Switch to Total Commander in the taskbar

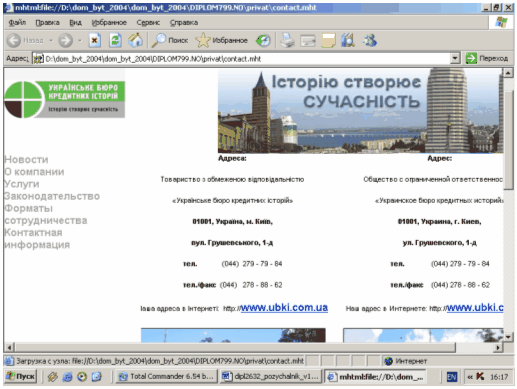pos(166,377)
